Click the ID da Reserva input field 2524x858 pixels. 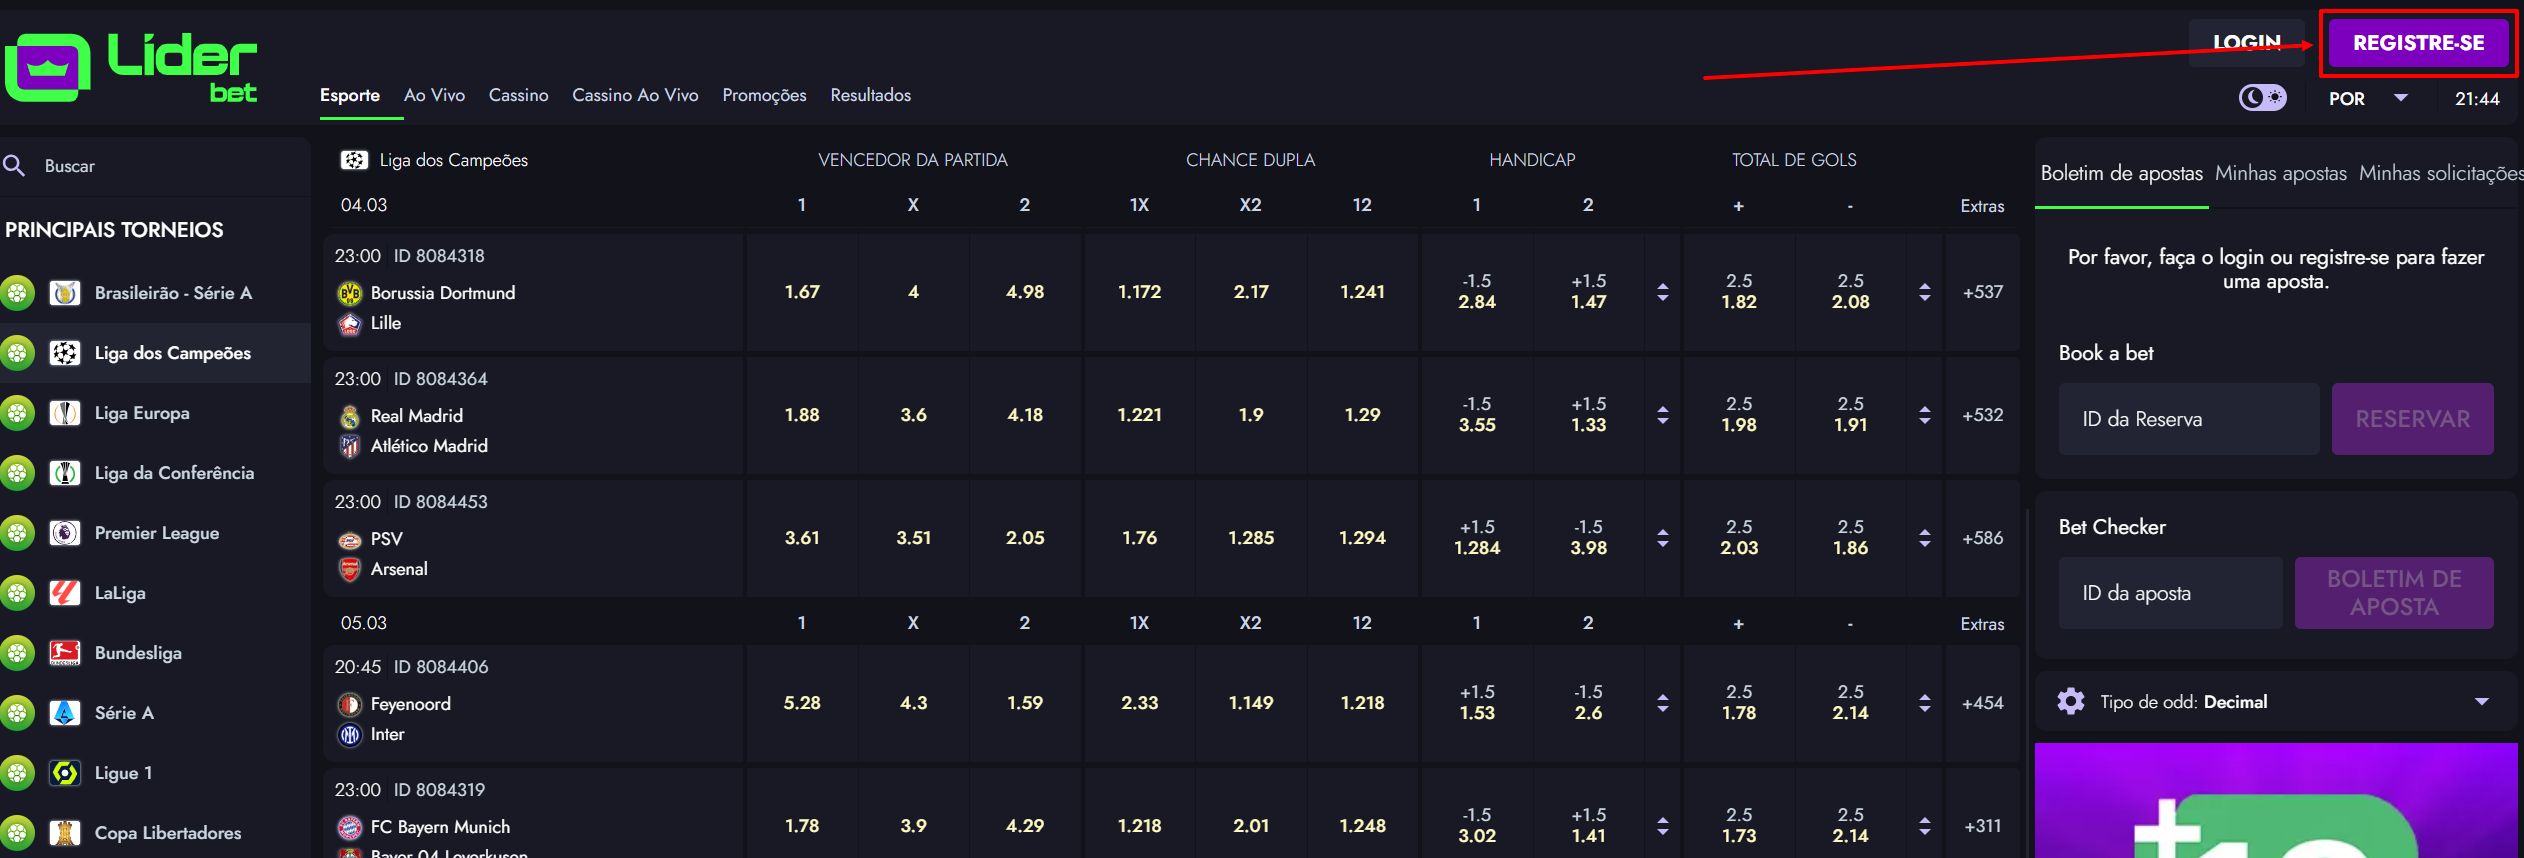(2188, 419)
